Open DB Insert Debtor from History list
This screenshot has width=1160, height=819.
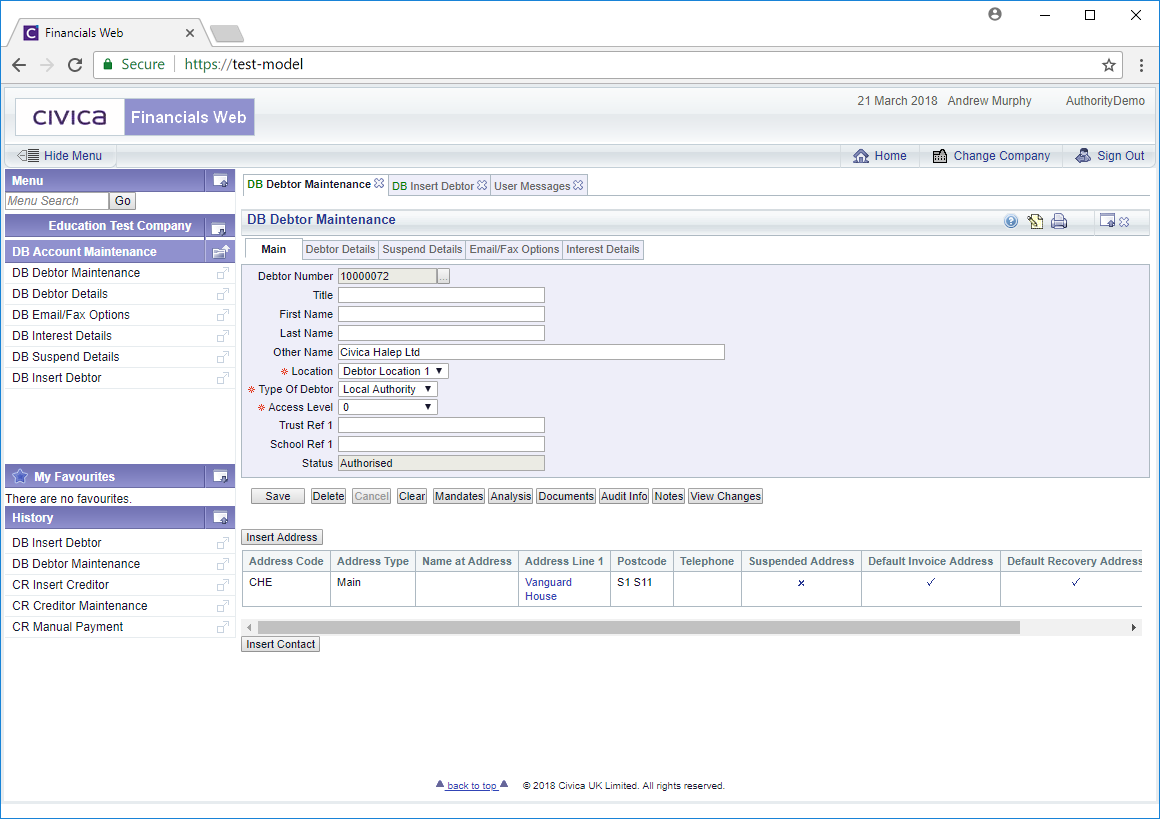click(x=57, y=543)
